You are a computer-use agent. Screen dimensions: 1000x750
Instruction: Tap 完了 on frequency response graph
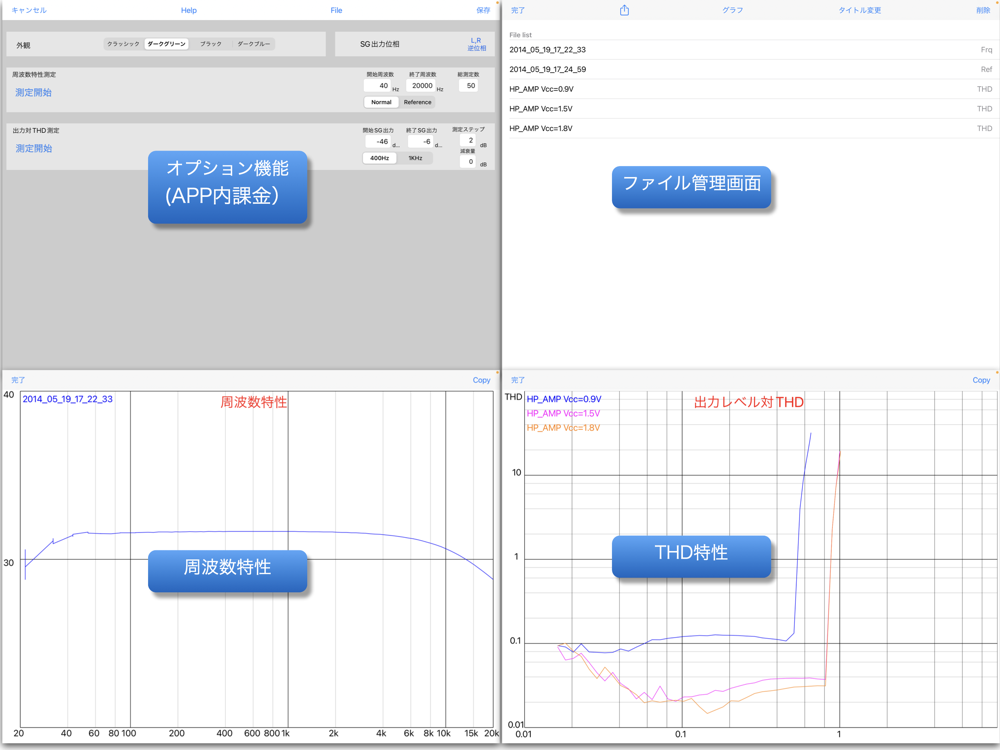coord(18,380)
